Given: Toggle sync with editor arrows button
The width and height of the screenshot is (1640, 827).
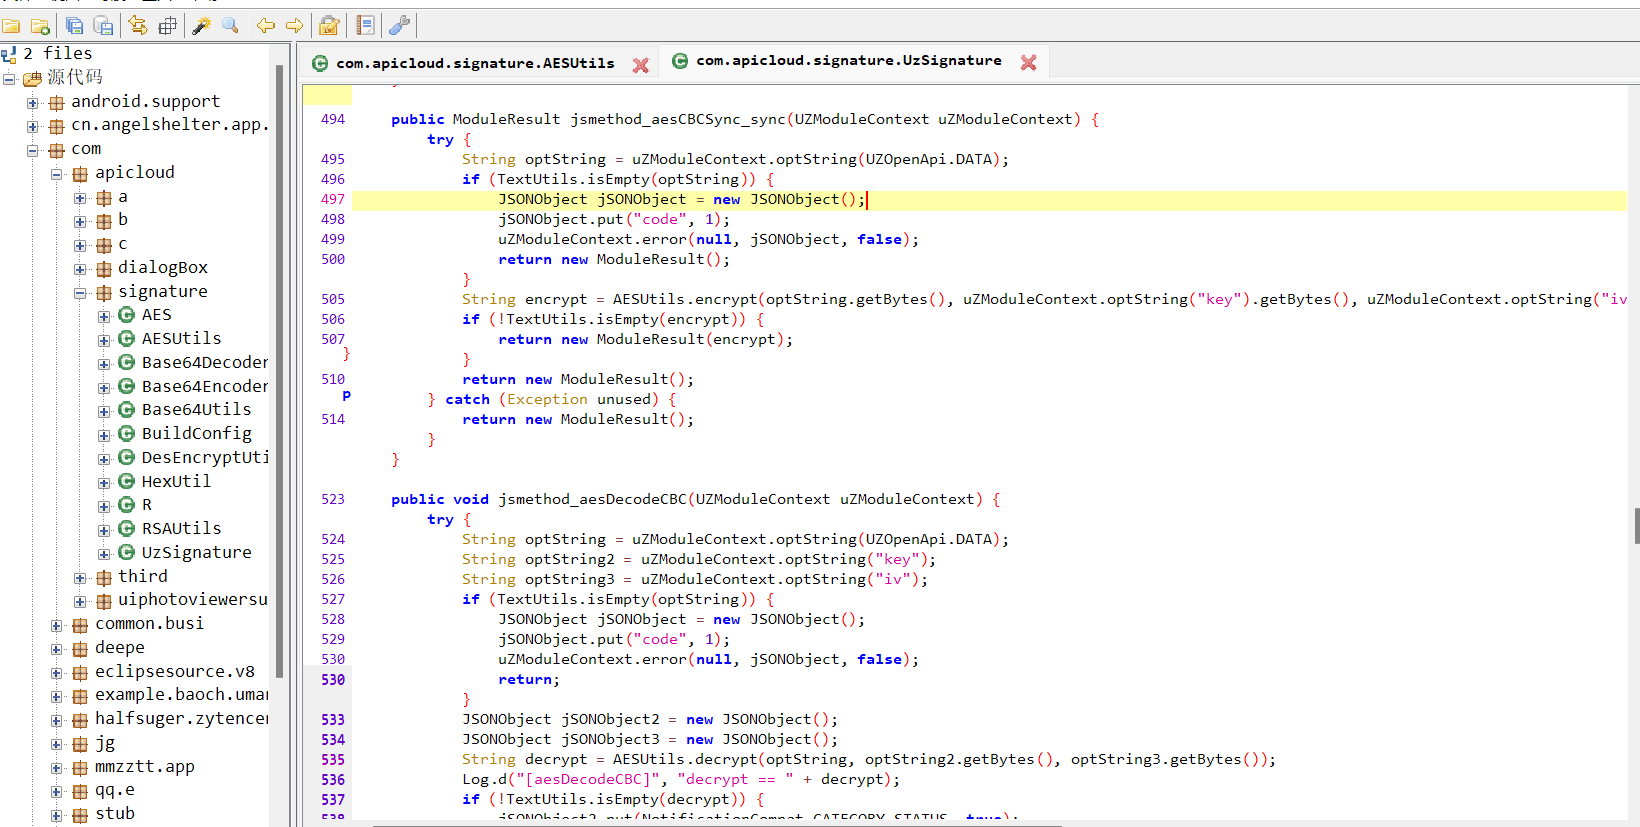Looking at the screenshot, I should click(x=138, y=26).
